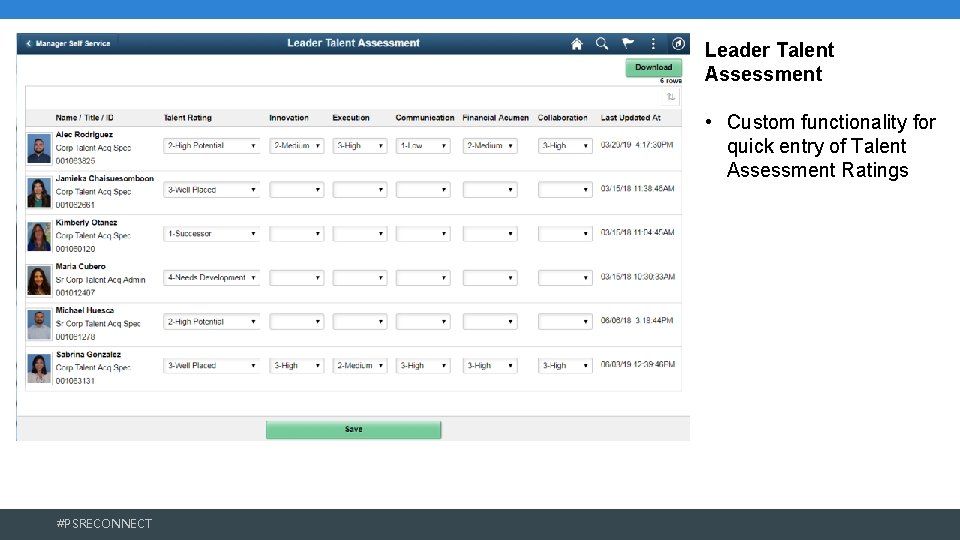Click the Download button
Viewport: 960px width, 540px height.
coord(653,67)
